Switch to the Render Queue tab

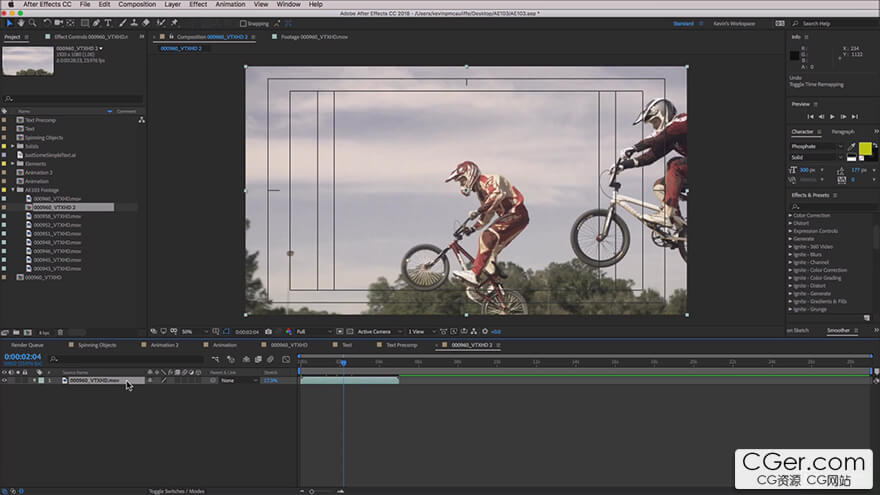tap(27, 345)
